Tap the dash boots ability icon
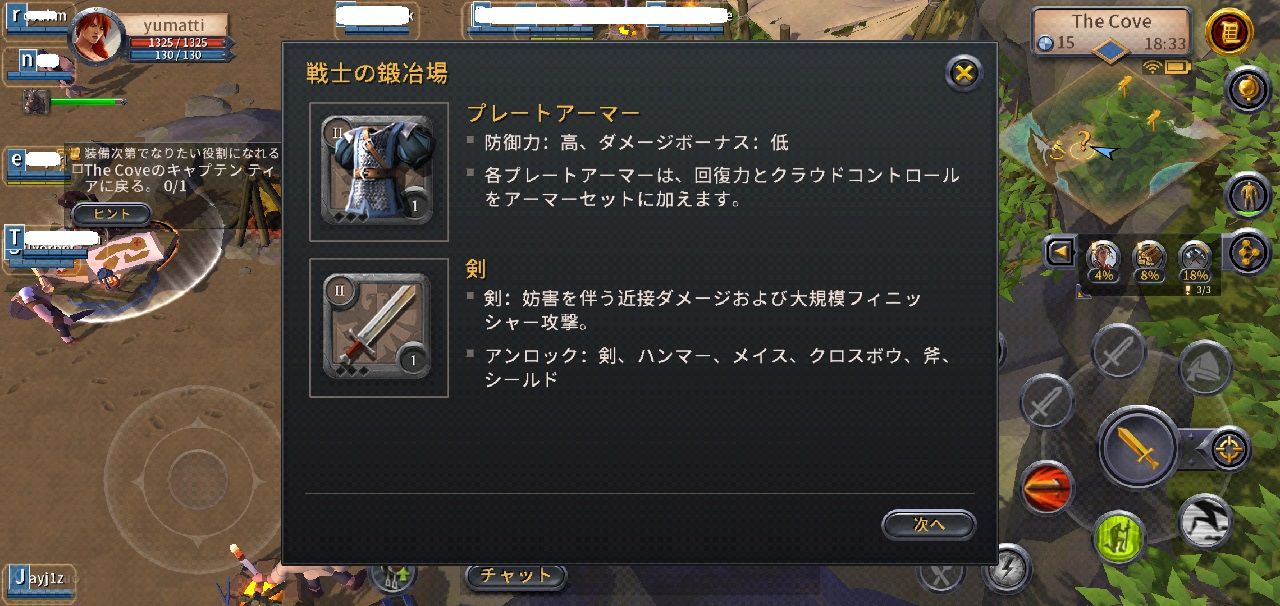The width and height of the screenshot is (1280, 606). [1205, 520]
